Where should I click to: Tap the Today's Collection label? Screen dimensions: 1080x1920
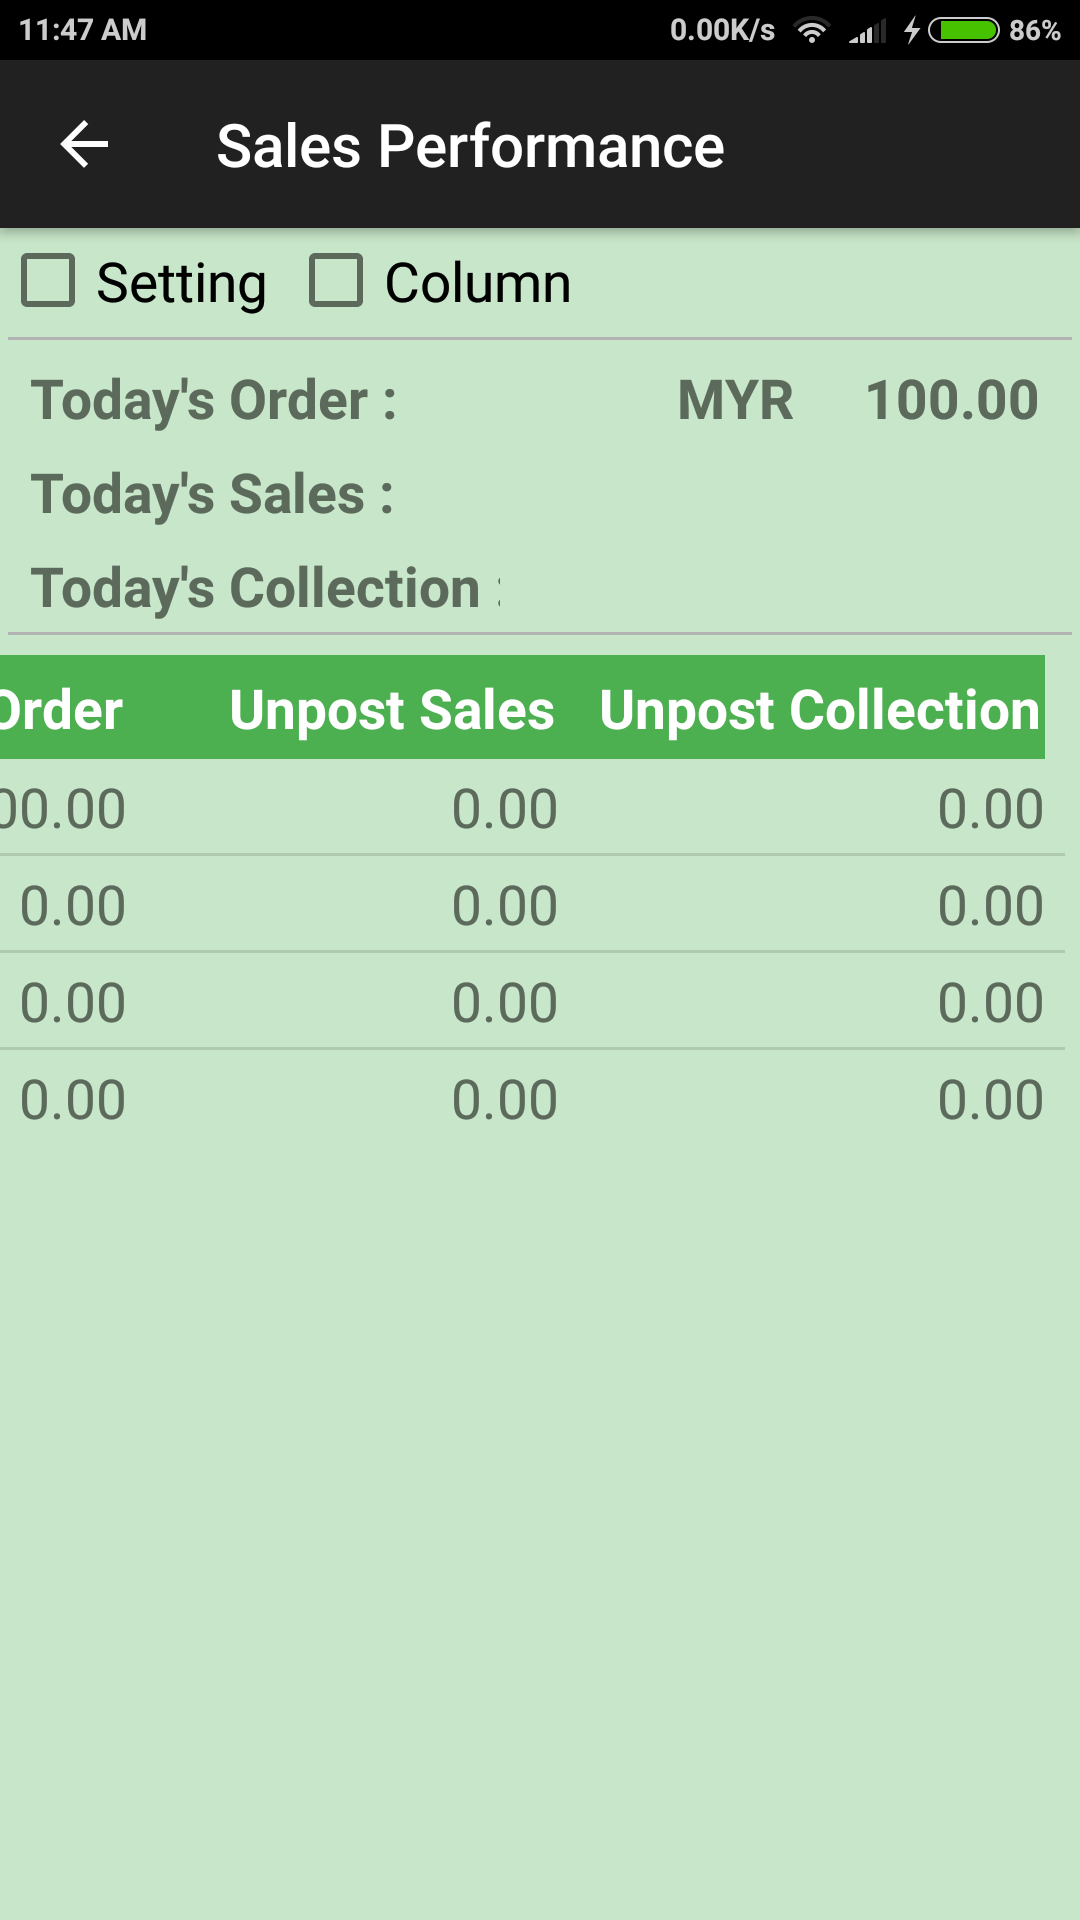coord(260,588)
